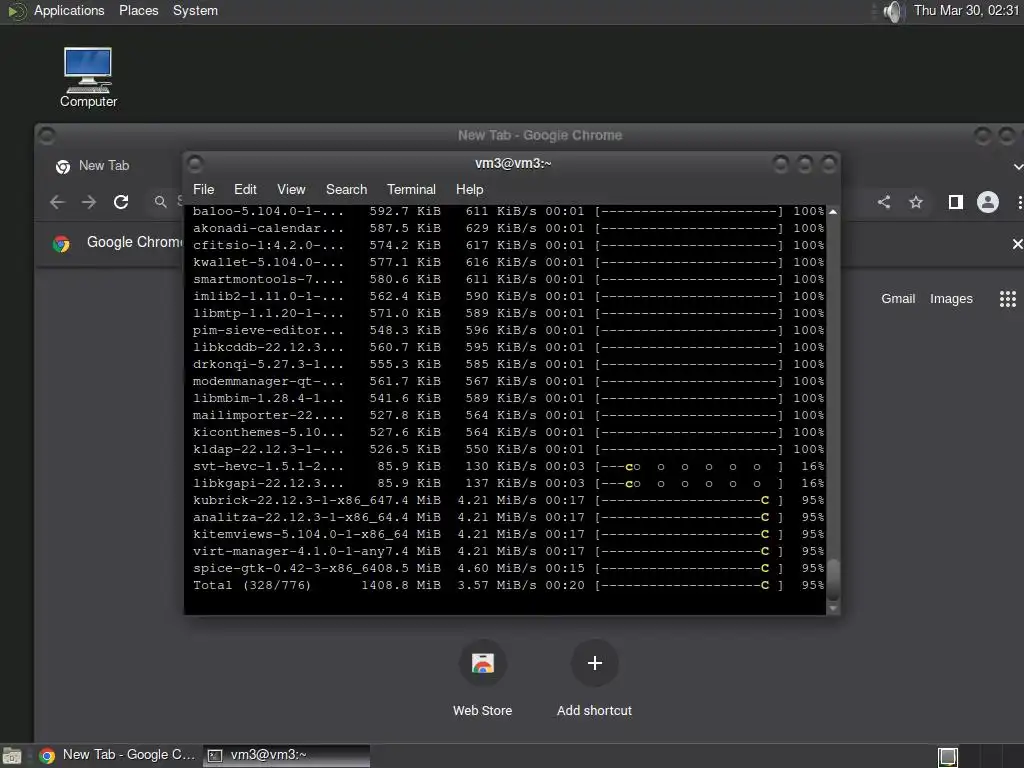Expand the Chrome tab search chevron
This screenshot has height=768, width=1024.
pos(1017,167)
